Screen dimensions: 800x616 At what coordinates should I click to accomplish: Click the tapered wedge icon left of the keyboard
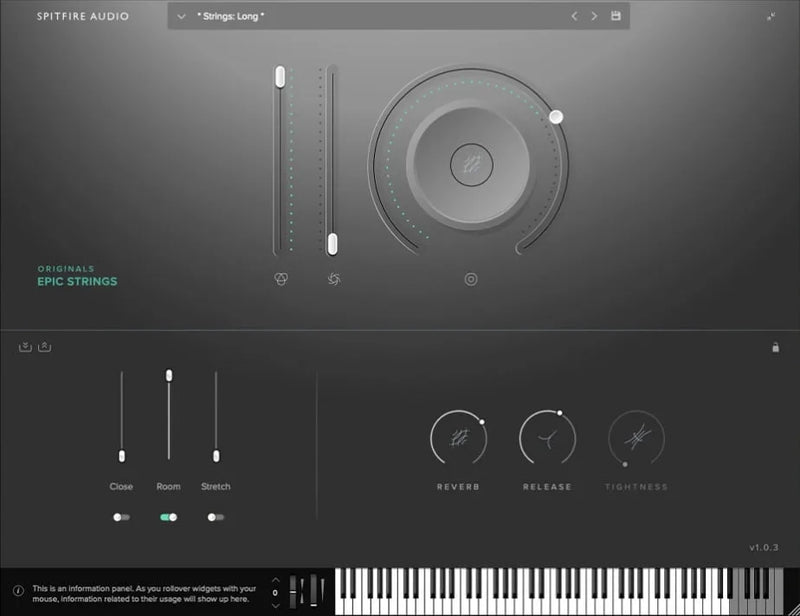tap(322, 591)
